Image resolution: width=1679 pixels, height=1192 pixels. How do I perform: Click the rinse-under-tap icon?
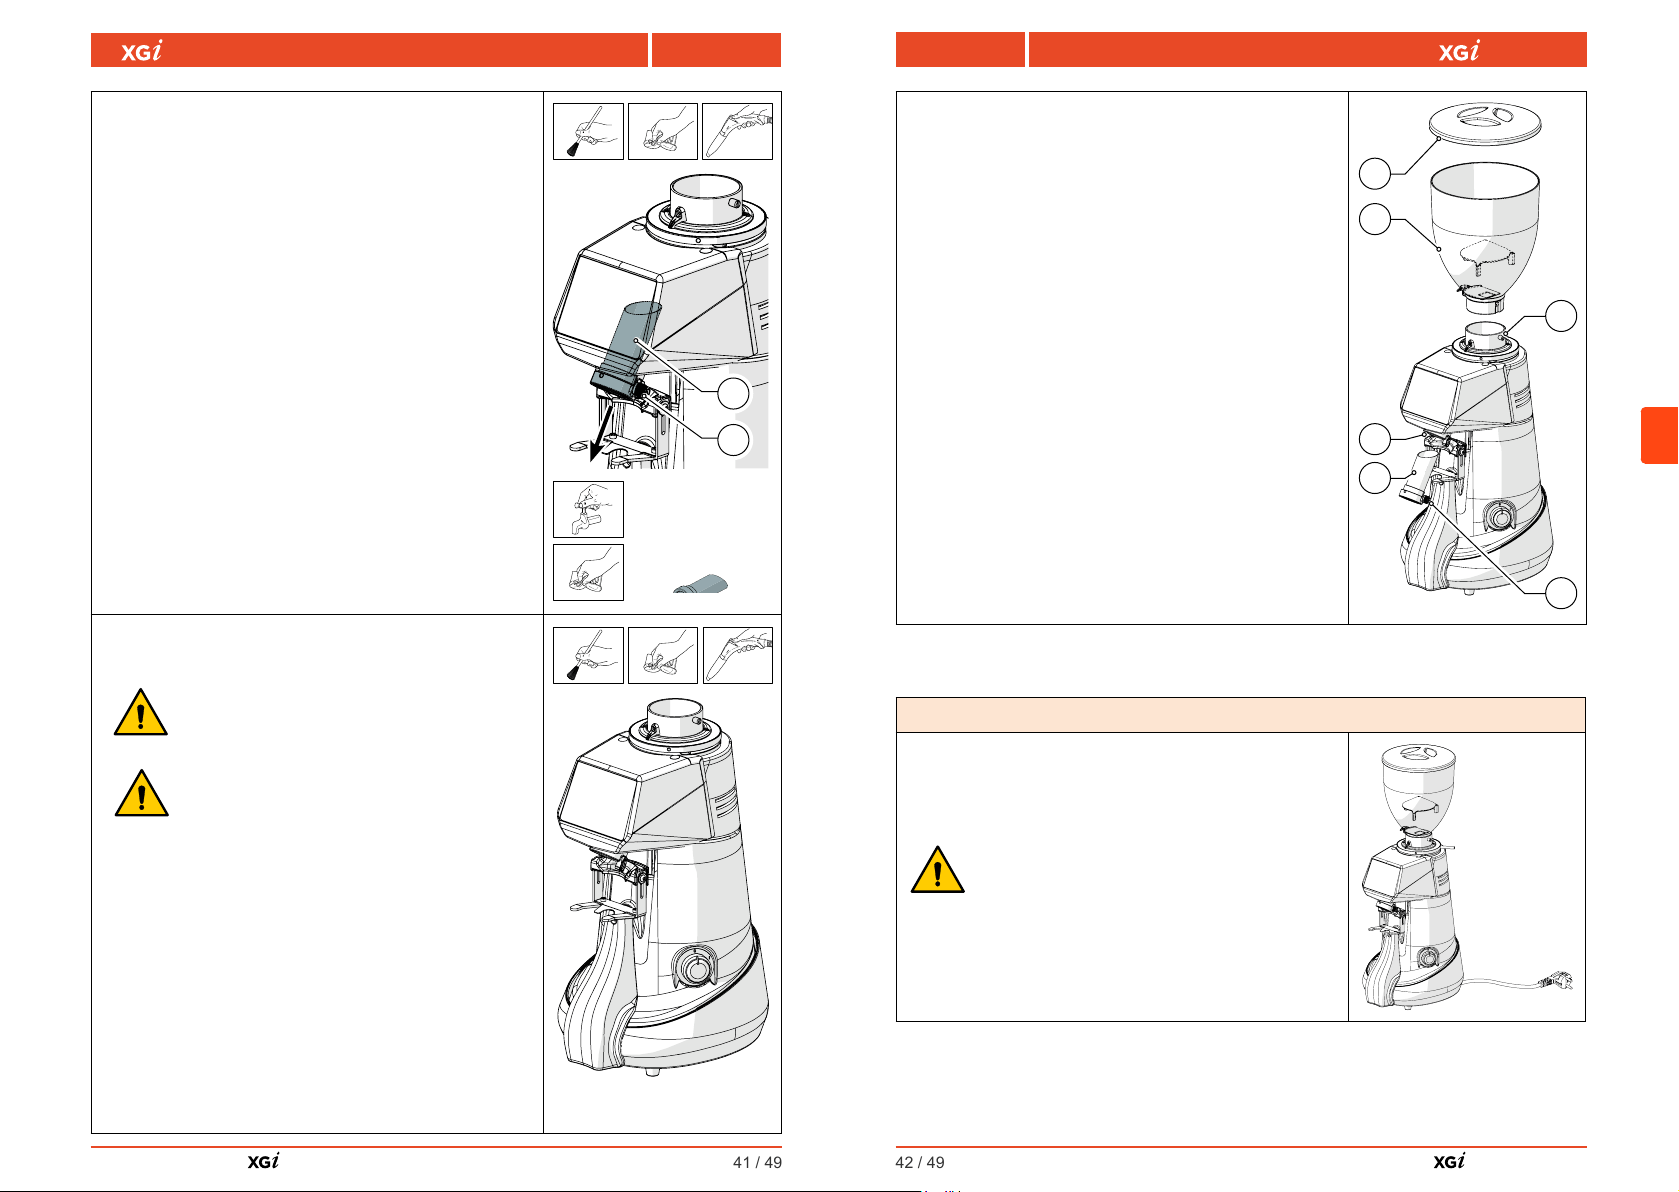[x=588, y=509]
